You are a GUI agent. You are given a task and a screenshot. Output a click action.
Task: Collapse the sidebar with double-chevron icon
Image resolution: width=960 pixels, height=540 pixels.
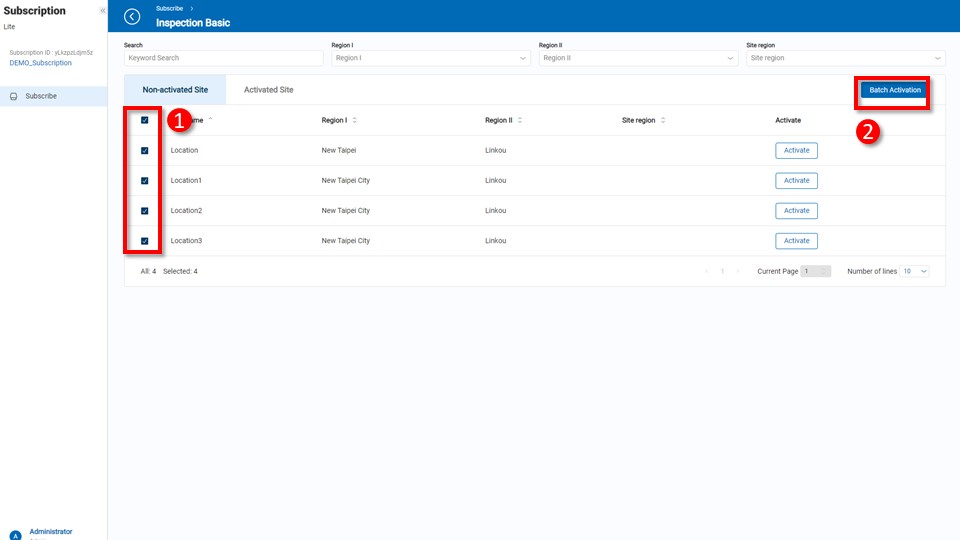tap(102, 10)
